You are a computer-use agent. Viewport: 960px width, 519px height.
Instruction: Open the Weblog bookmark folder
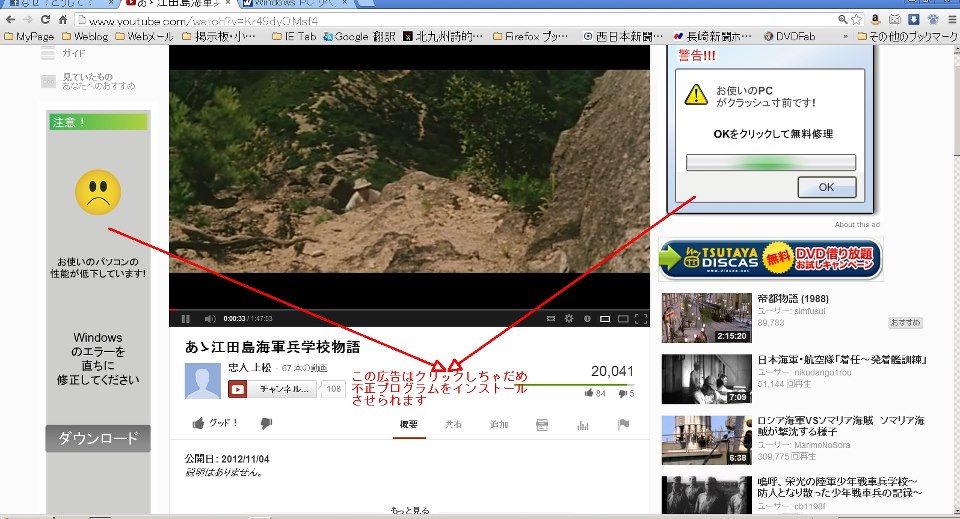[85, 37]
